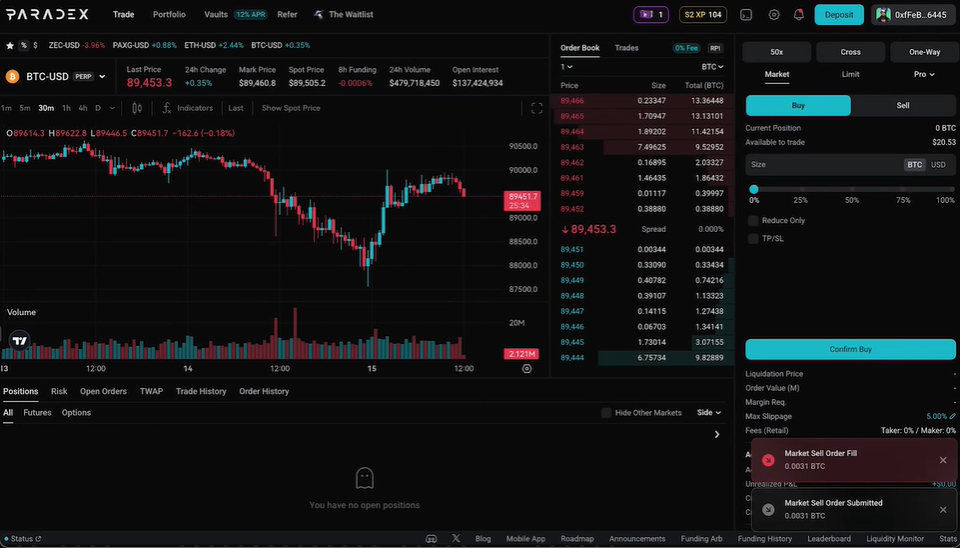Screen dimensions: 960x548
Task: Open the Funding History link
Action: click(x=764, y=539)
